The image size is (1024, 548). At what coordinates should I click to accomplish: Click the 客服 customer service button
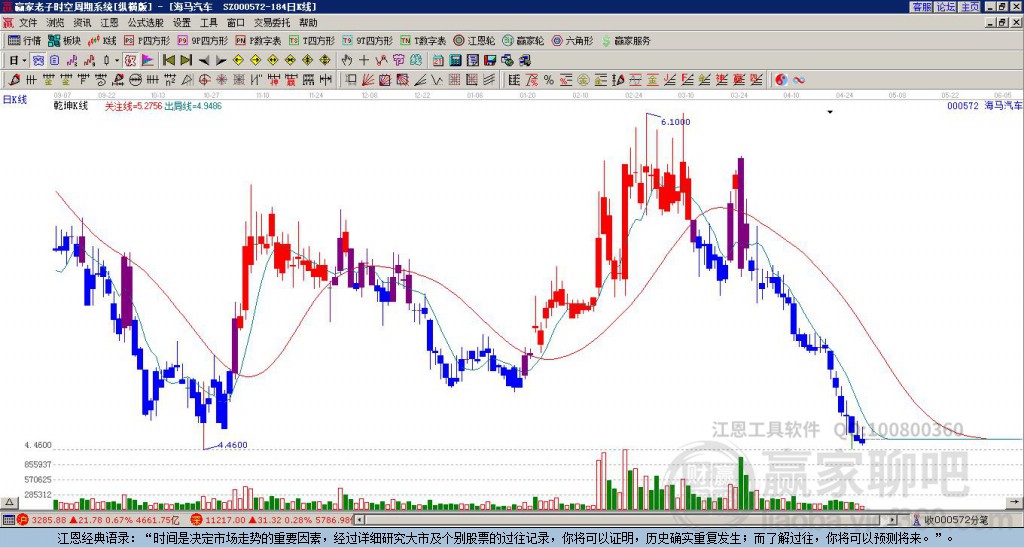click(921, 7)
